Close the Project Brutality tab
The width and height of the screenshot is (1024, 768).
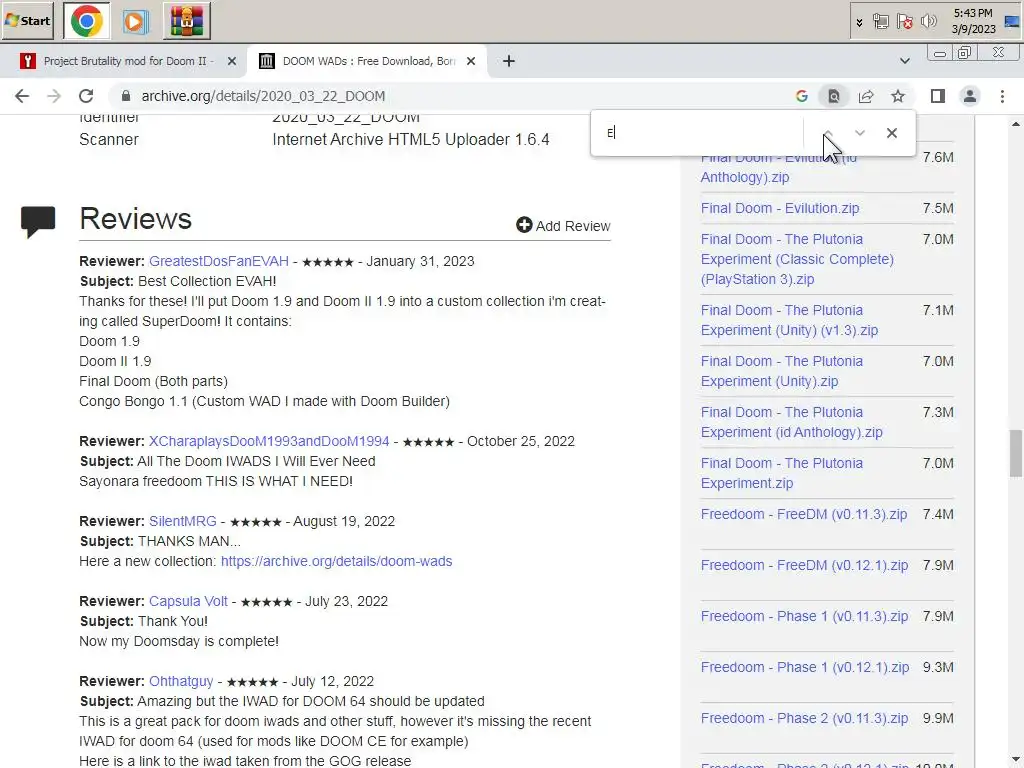coord(232,61)
